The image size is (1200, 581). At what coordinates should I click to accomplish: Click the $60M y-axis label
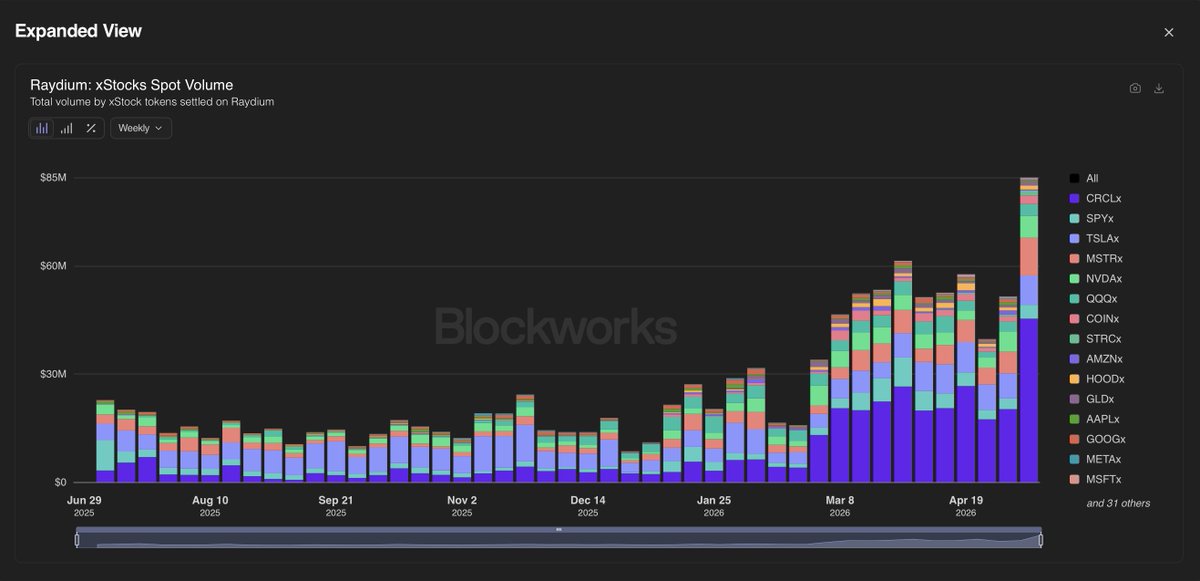[53, 267]
